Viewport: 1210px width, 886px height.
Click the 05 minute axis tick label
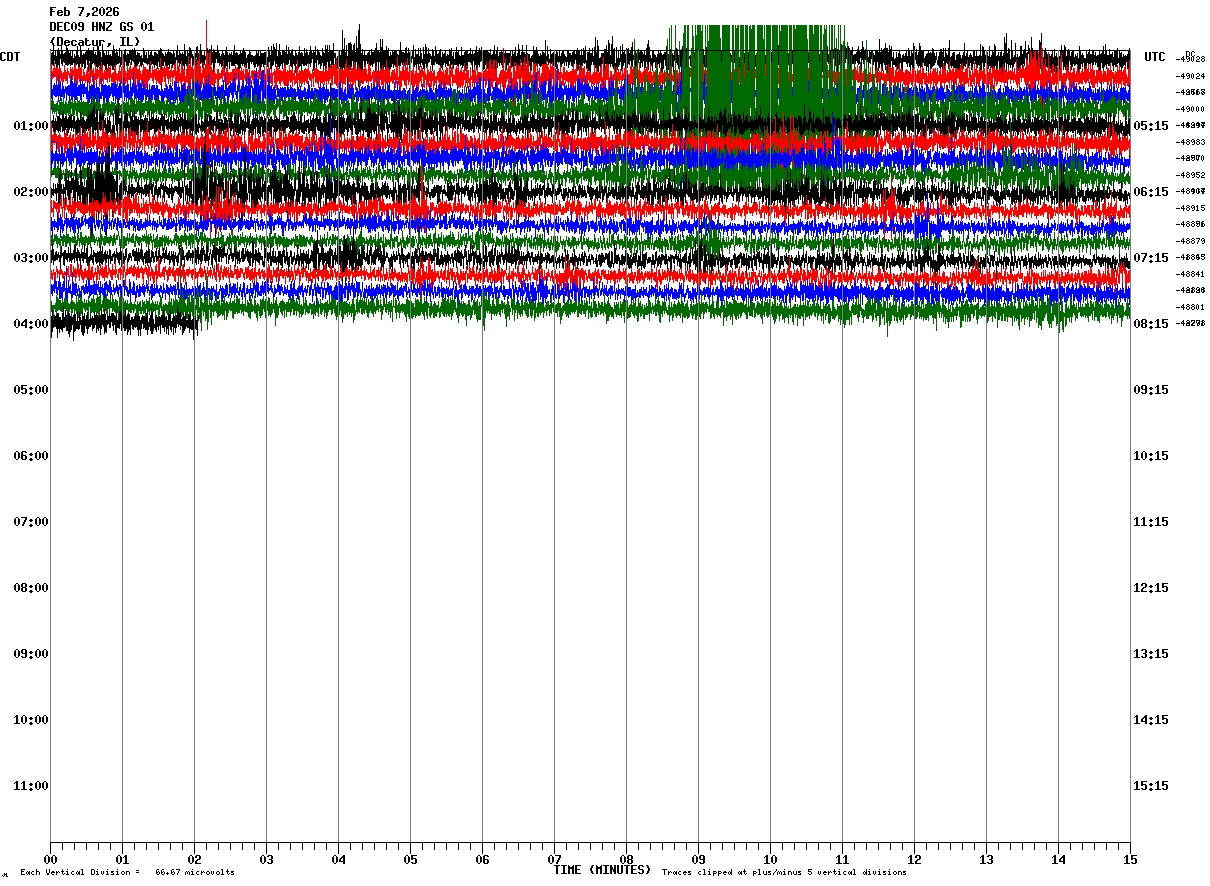coord(410,859)
